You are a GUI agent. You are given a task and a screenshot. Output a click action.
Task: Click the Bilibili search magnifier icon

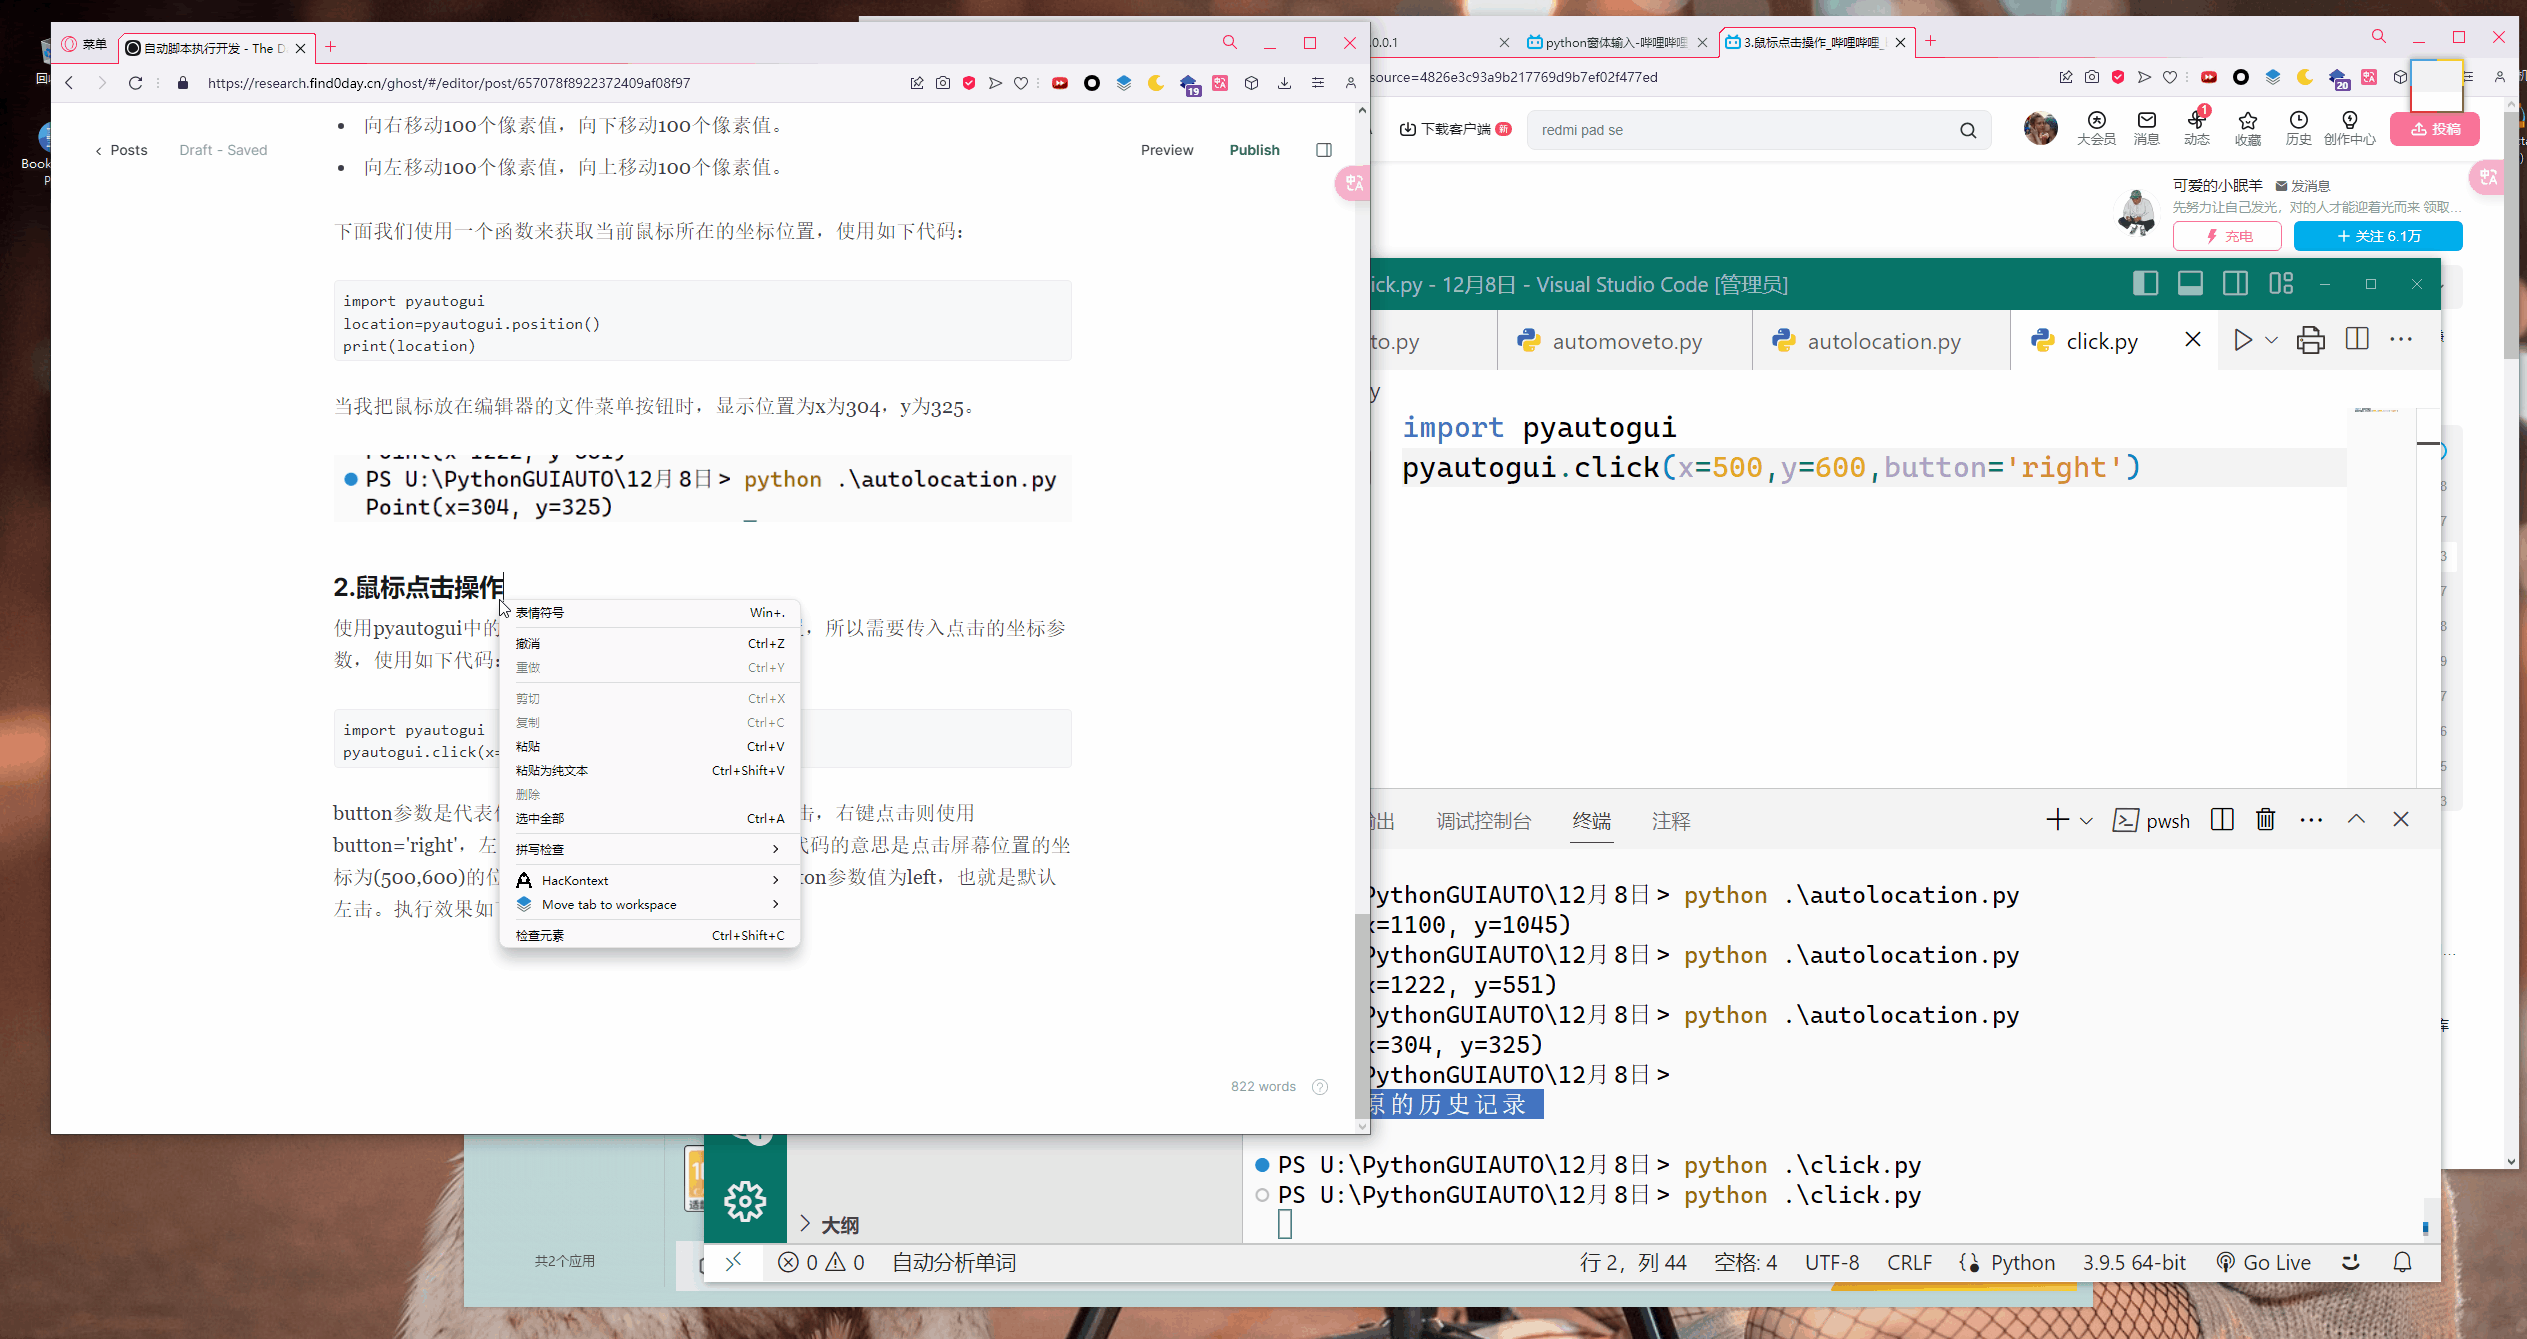pos(1968,130)
